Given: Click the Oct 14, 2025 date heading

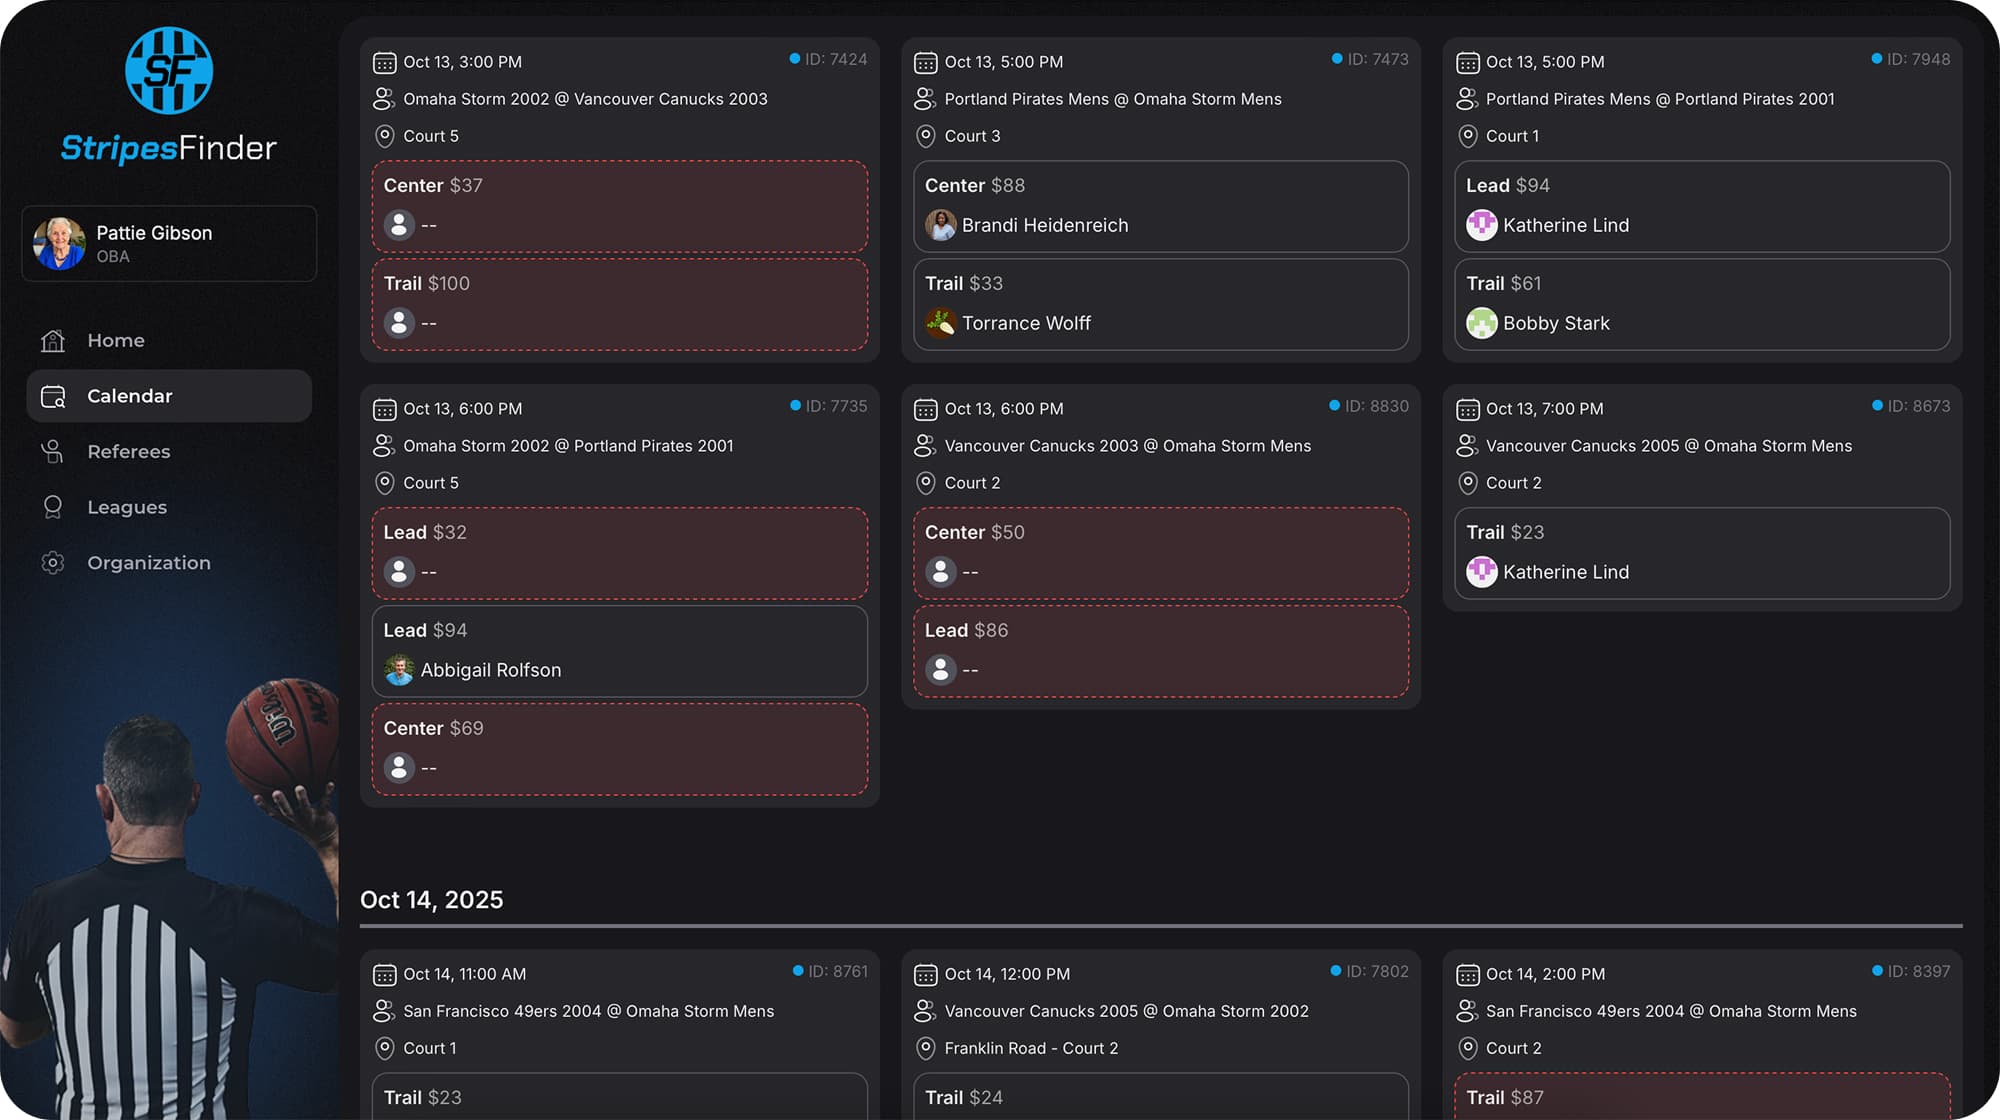Looking at the screenshot, I should click(x=432, y=899).
